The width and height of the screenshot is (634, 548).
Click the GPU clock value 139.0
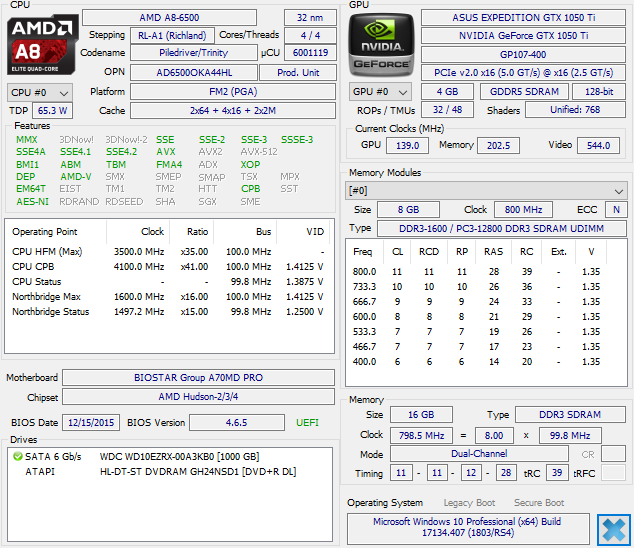coord(408,146)
